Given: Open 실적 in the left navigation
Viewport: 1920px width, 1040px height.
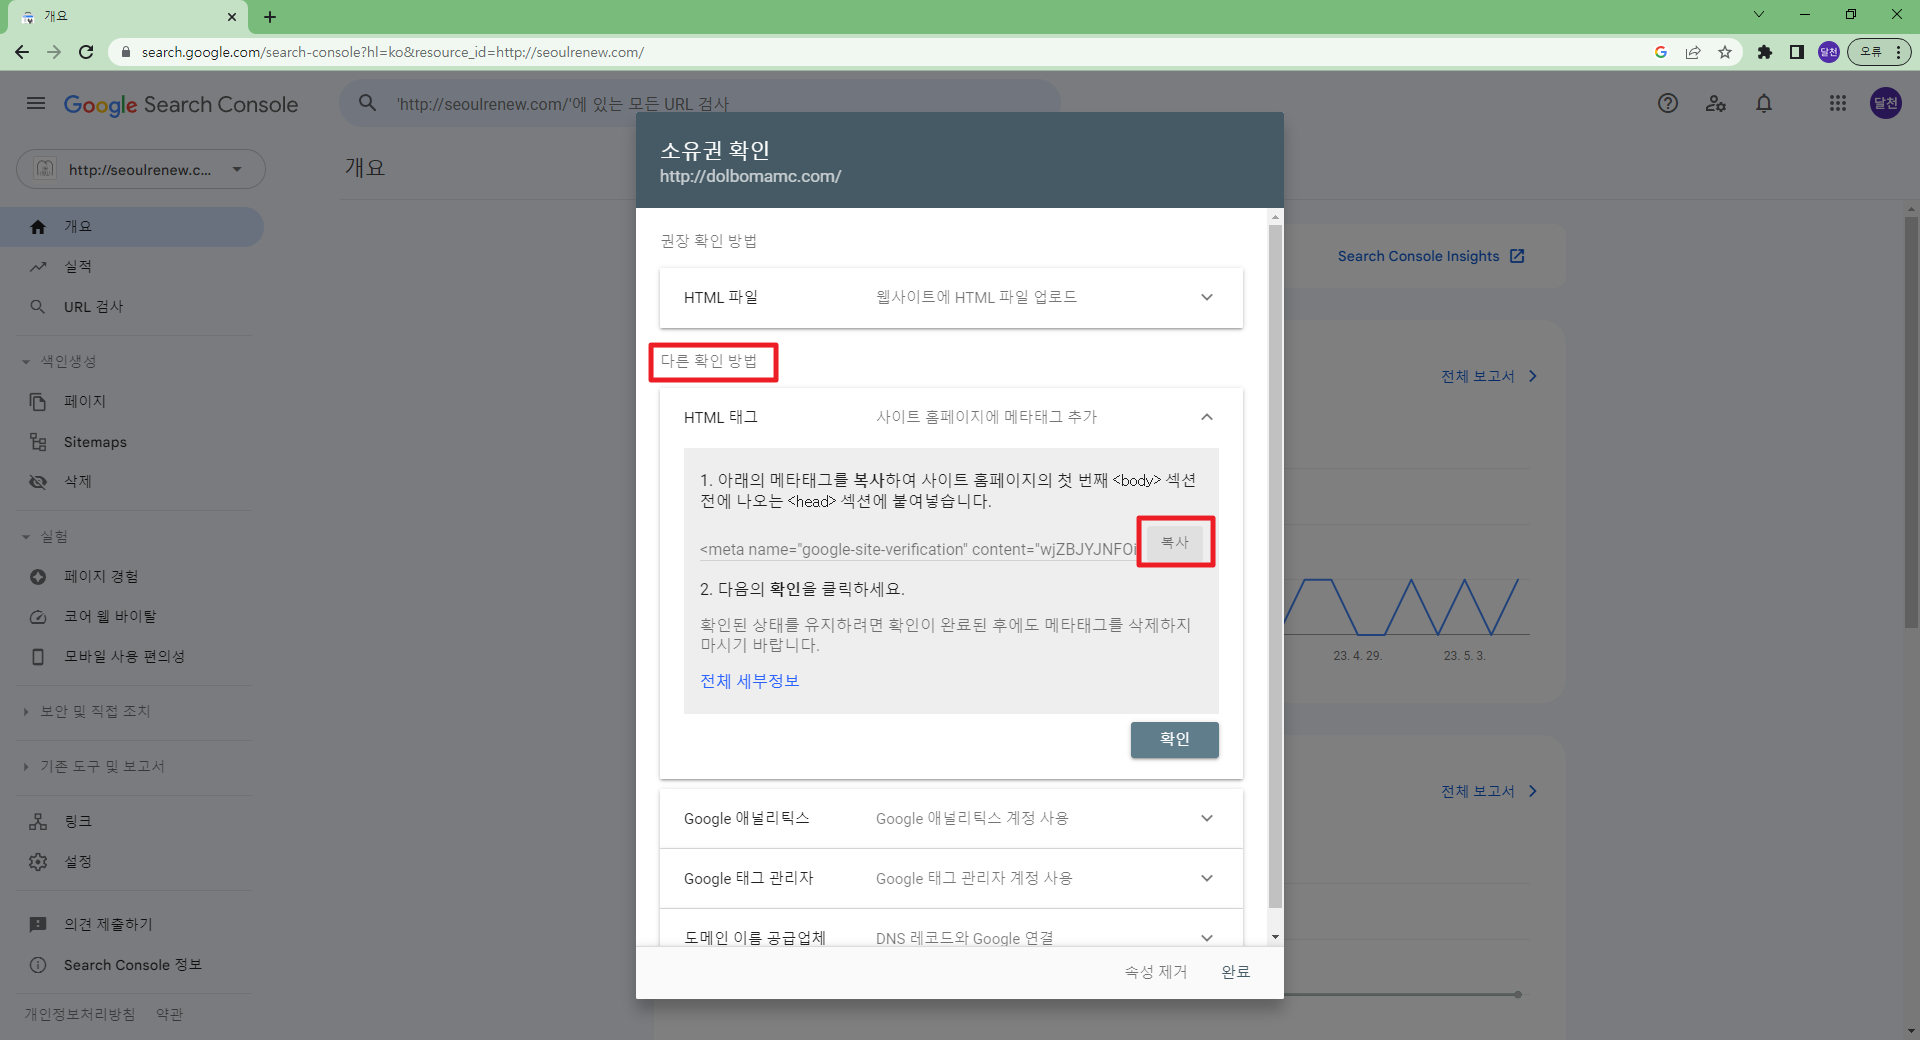Looking at the screenshot, I should (78, 267).
